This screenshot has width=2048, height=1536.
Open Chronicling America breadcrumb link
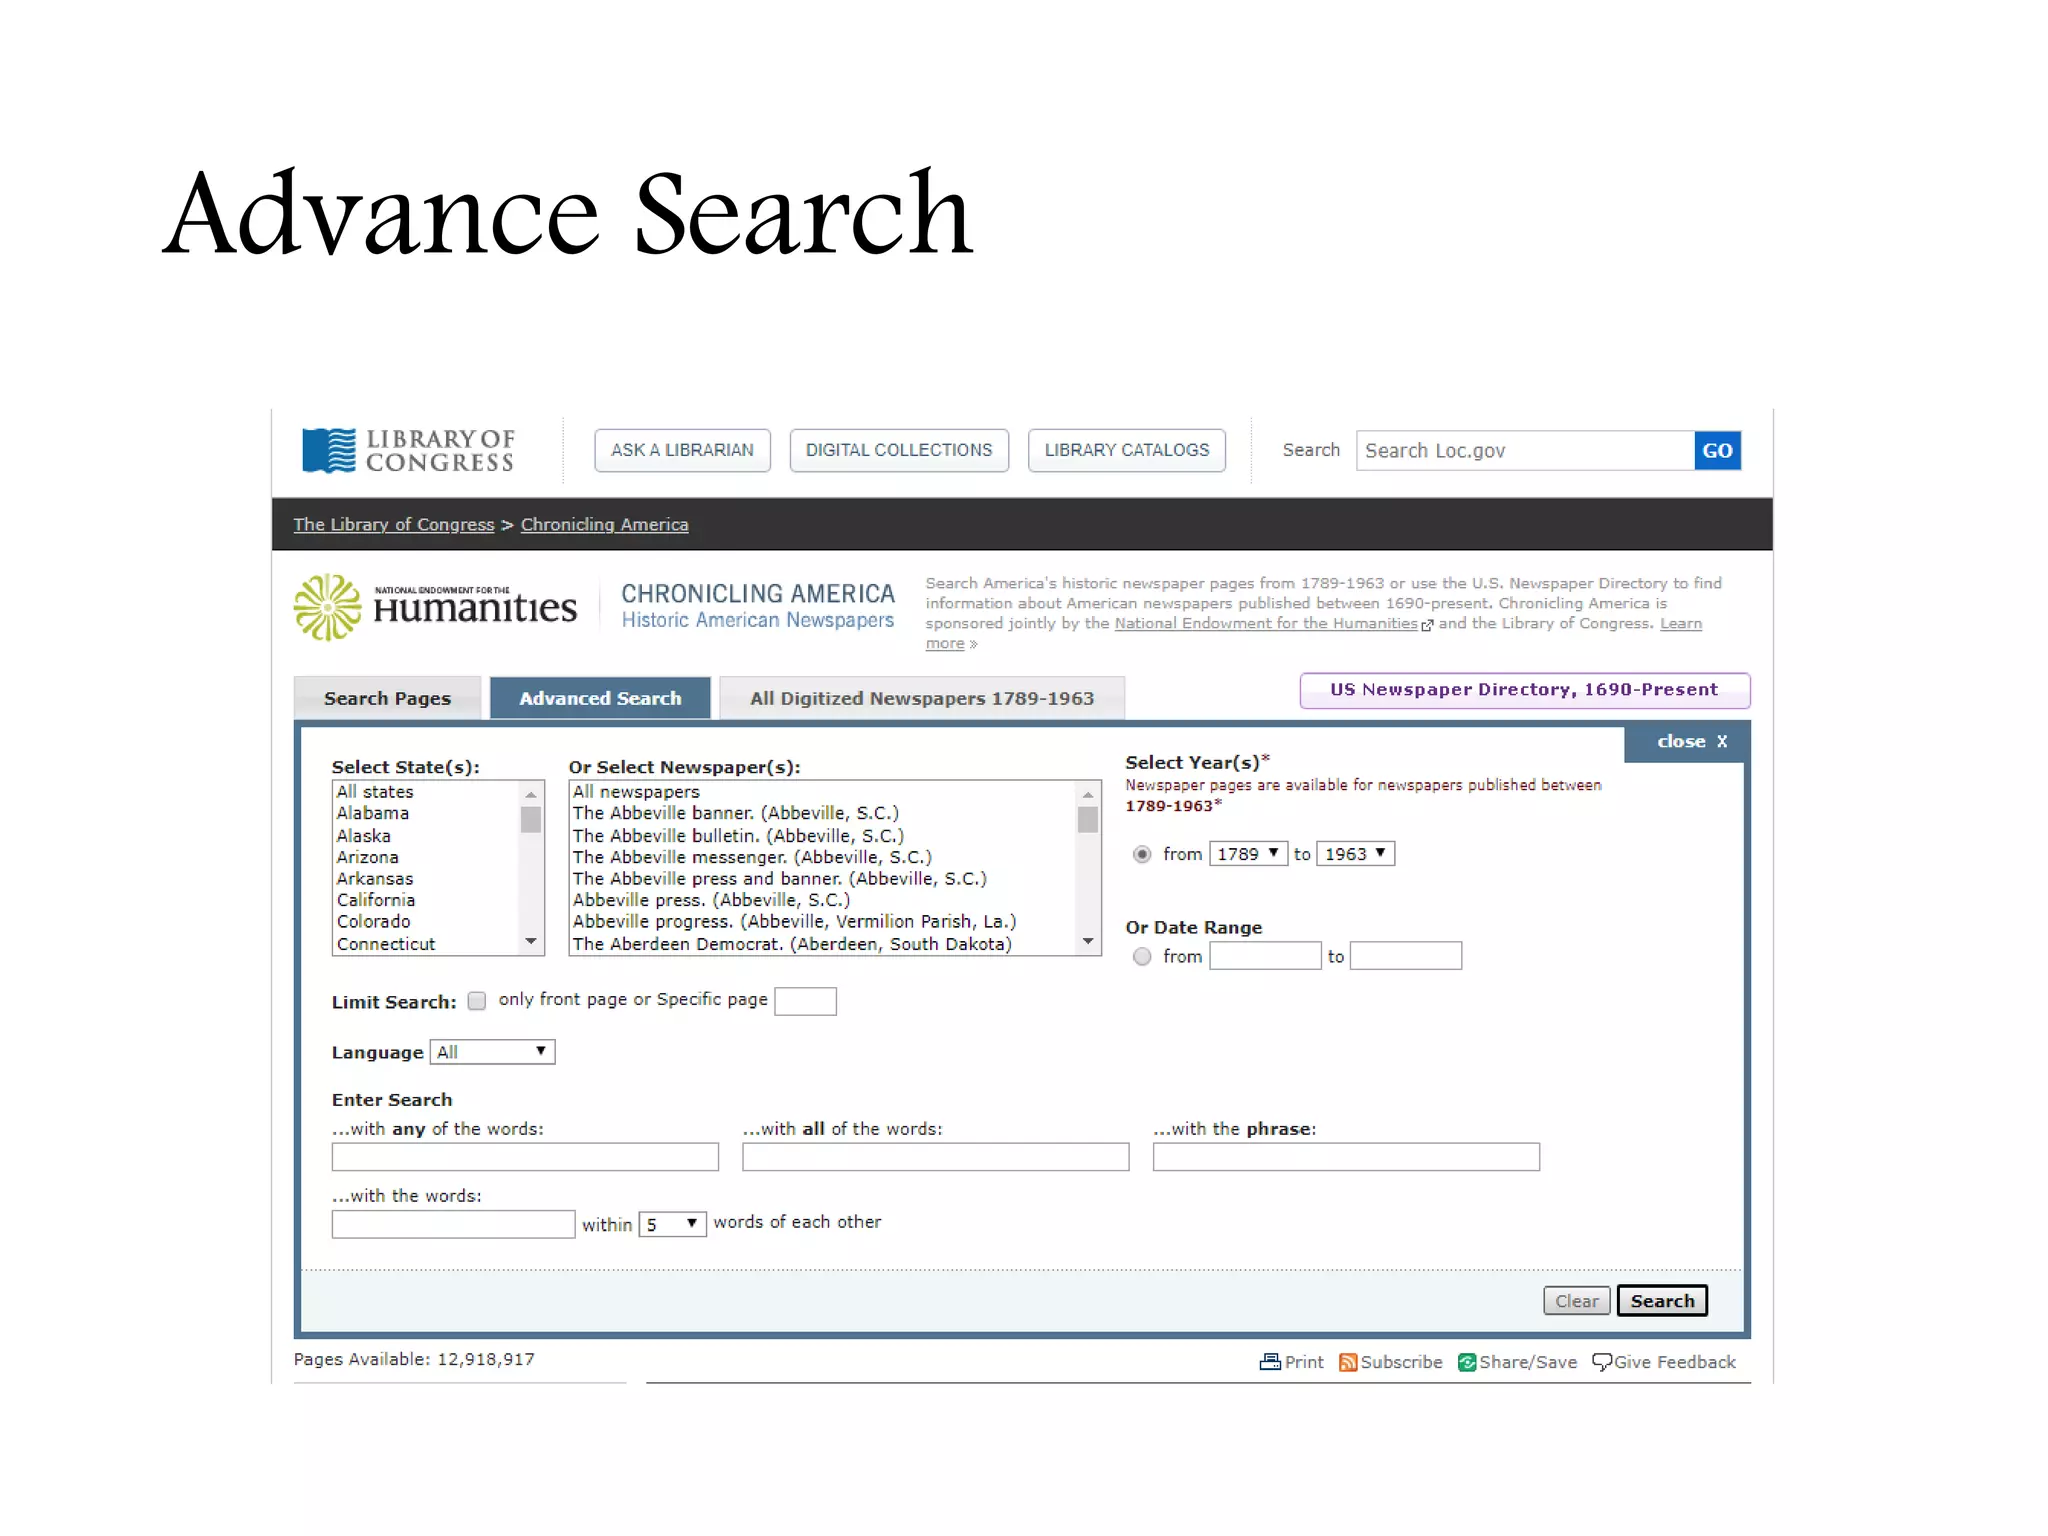(604, 525)
